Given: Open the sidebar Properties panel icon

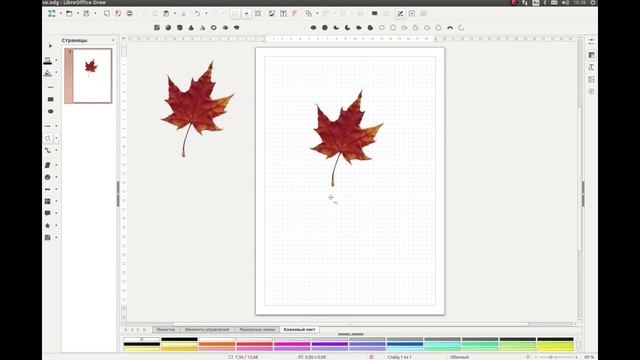Looking at the screenshot, I should (591, 55).
